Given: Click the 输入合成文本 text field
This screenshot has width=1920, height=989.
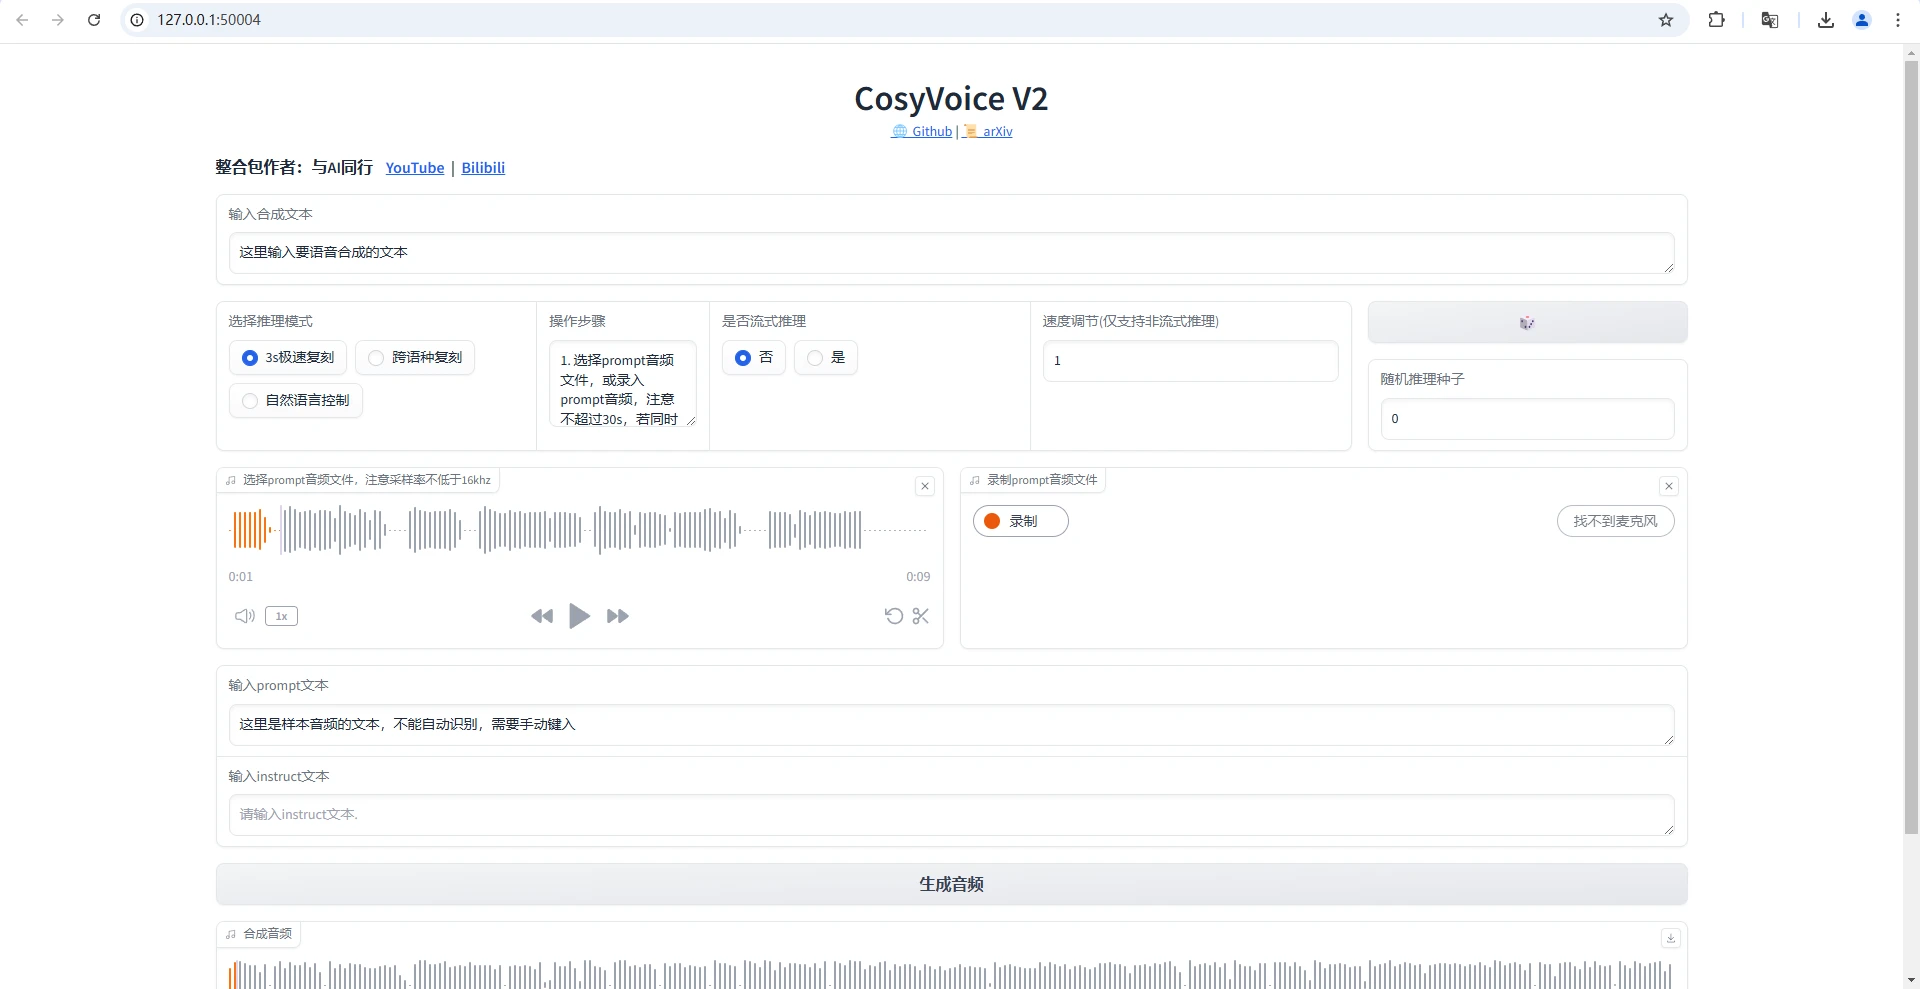Looking at the screenshot, I should click(x=950, y=253).
